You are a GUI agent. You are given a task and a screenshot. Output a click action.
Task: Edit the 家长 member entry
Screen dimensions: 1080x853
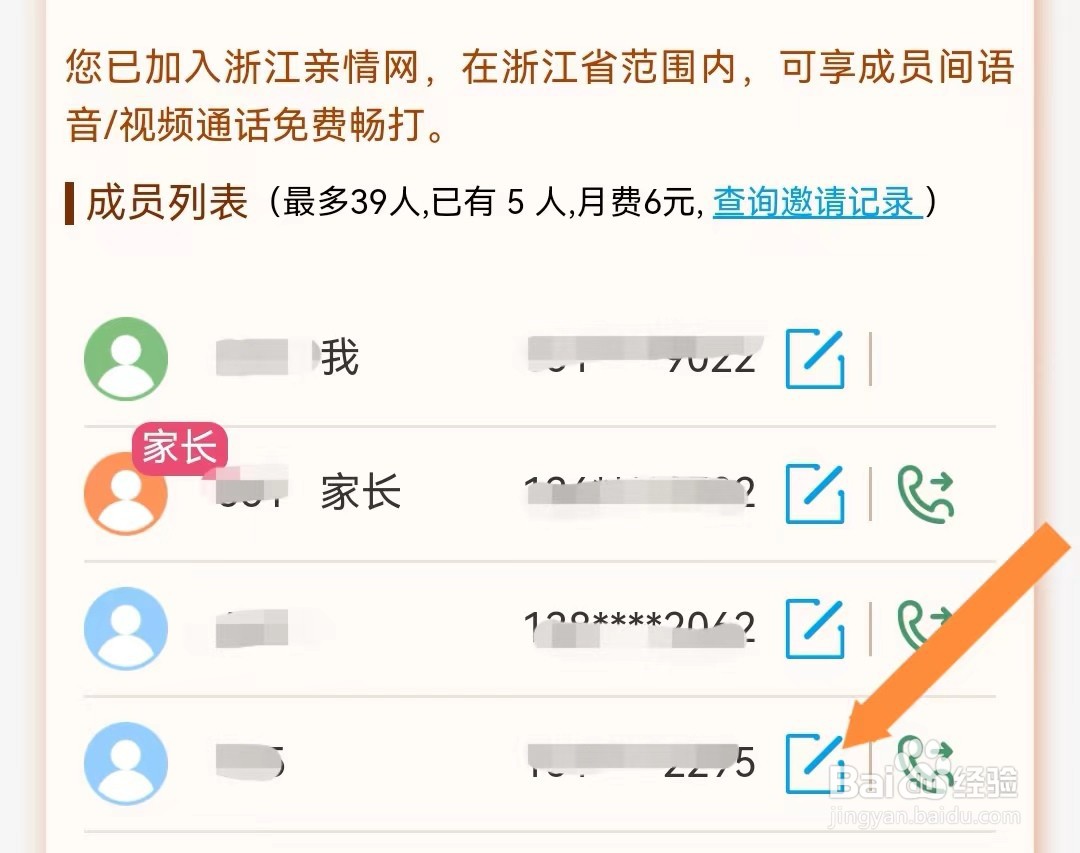816,493
